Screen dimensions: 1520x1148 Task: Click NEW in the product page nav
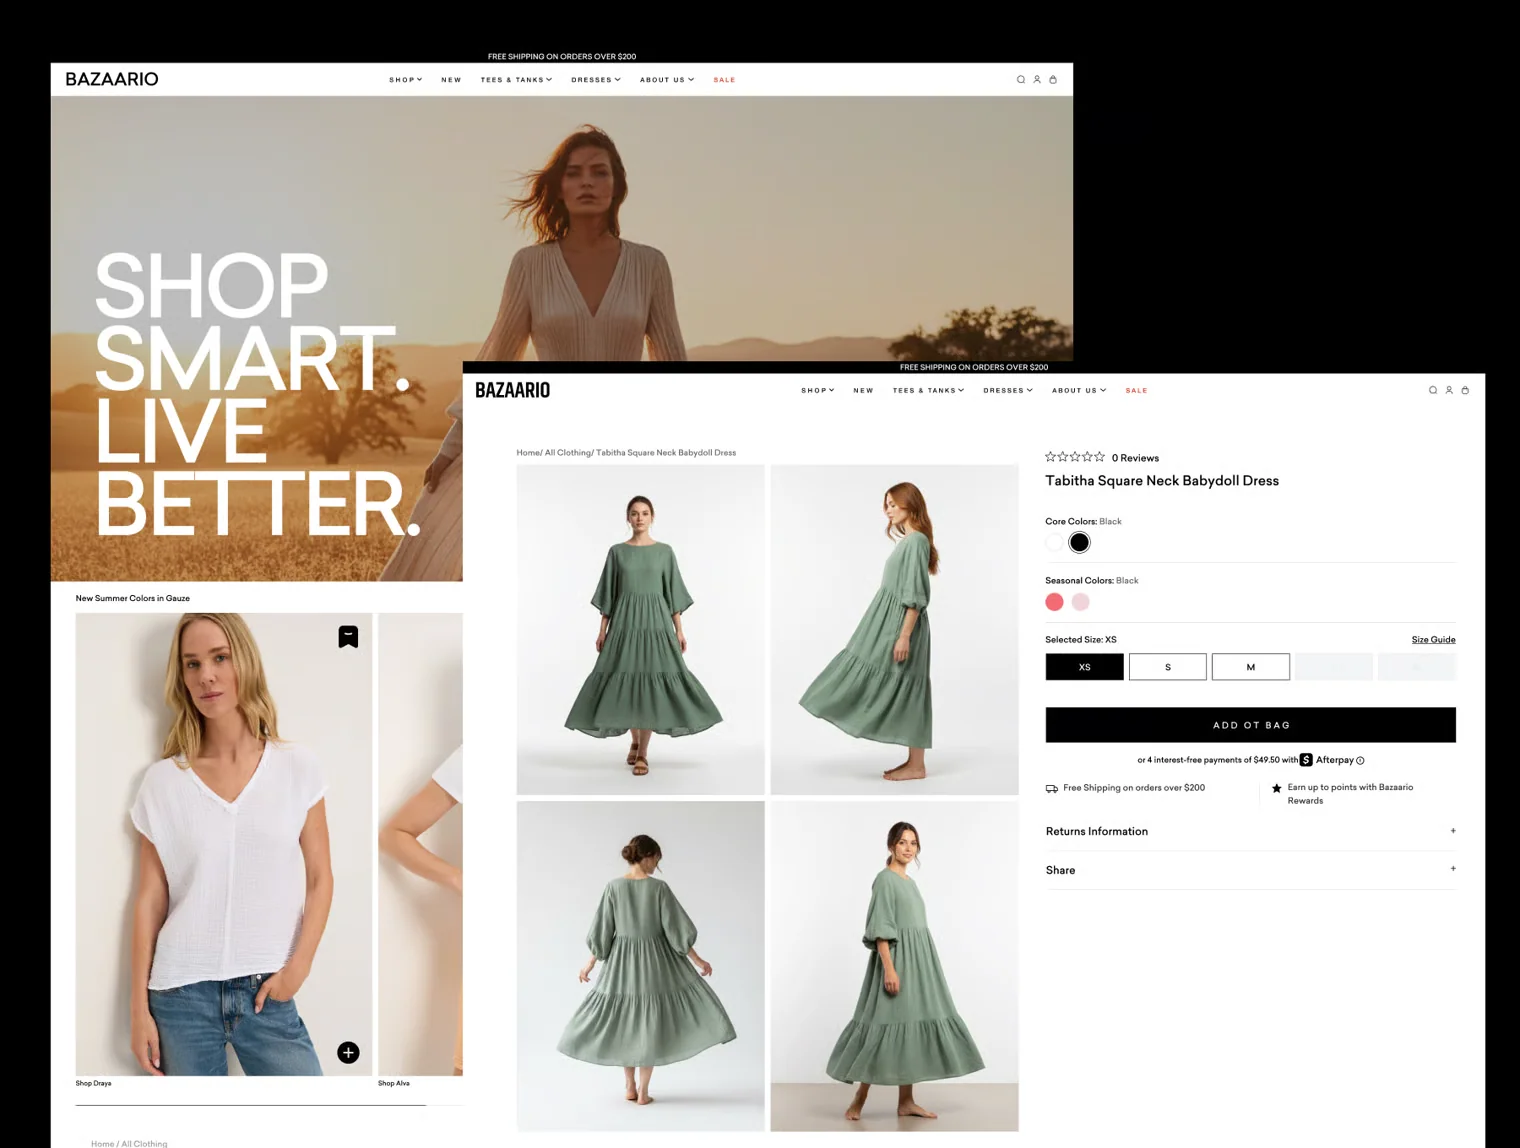[863, 390]
